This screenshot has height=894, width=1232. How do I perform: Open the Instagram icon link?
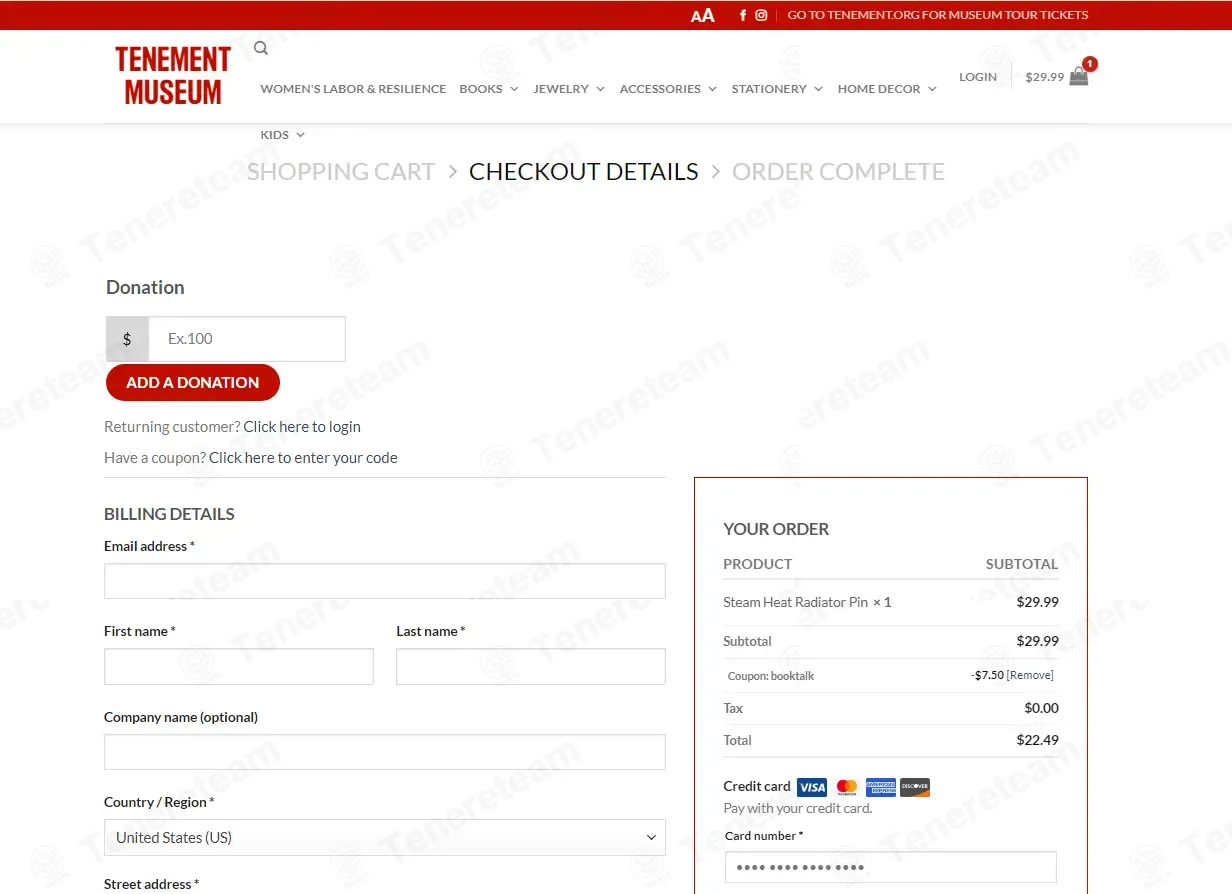point(761,15)
